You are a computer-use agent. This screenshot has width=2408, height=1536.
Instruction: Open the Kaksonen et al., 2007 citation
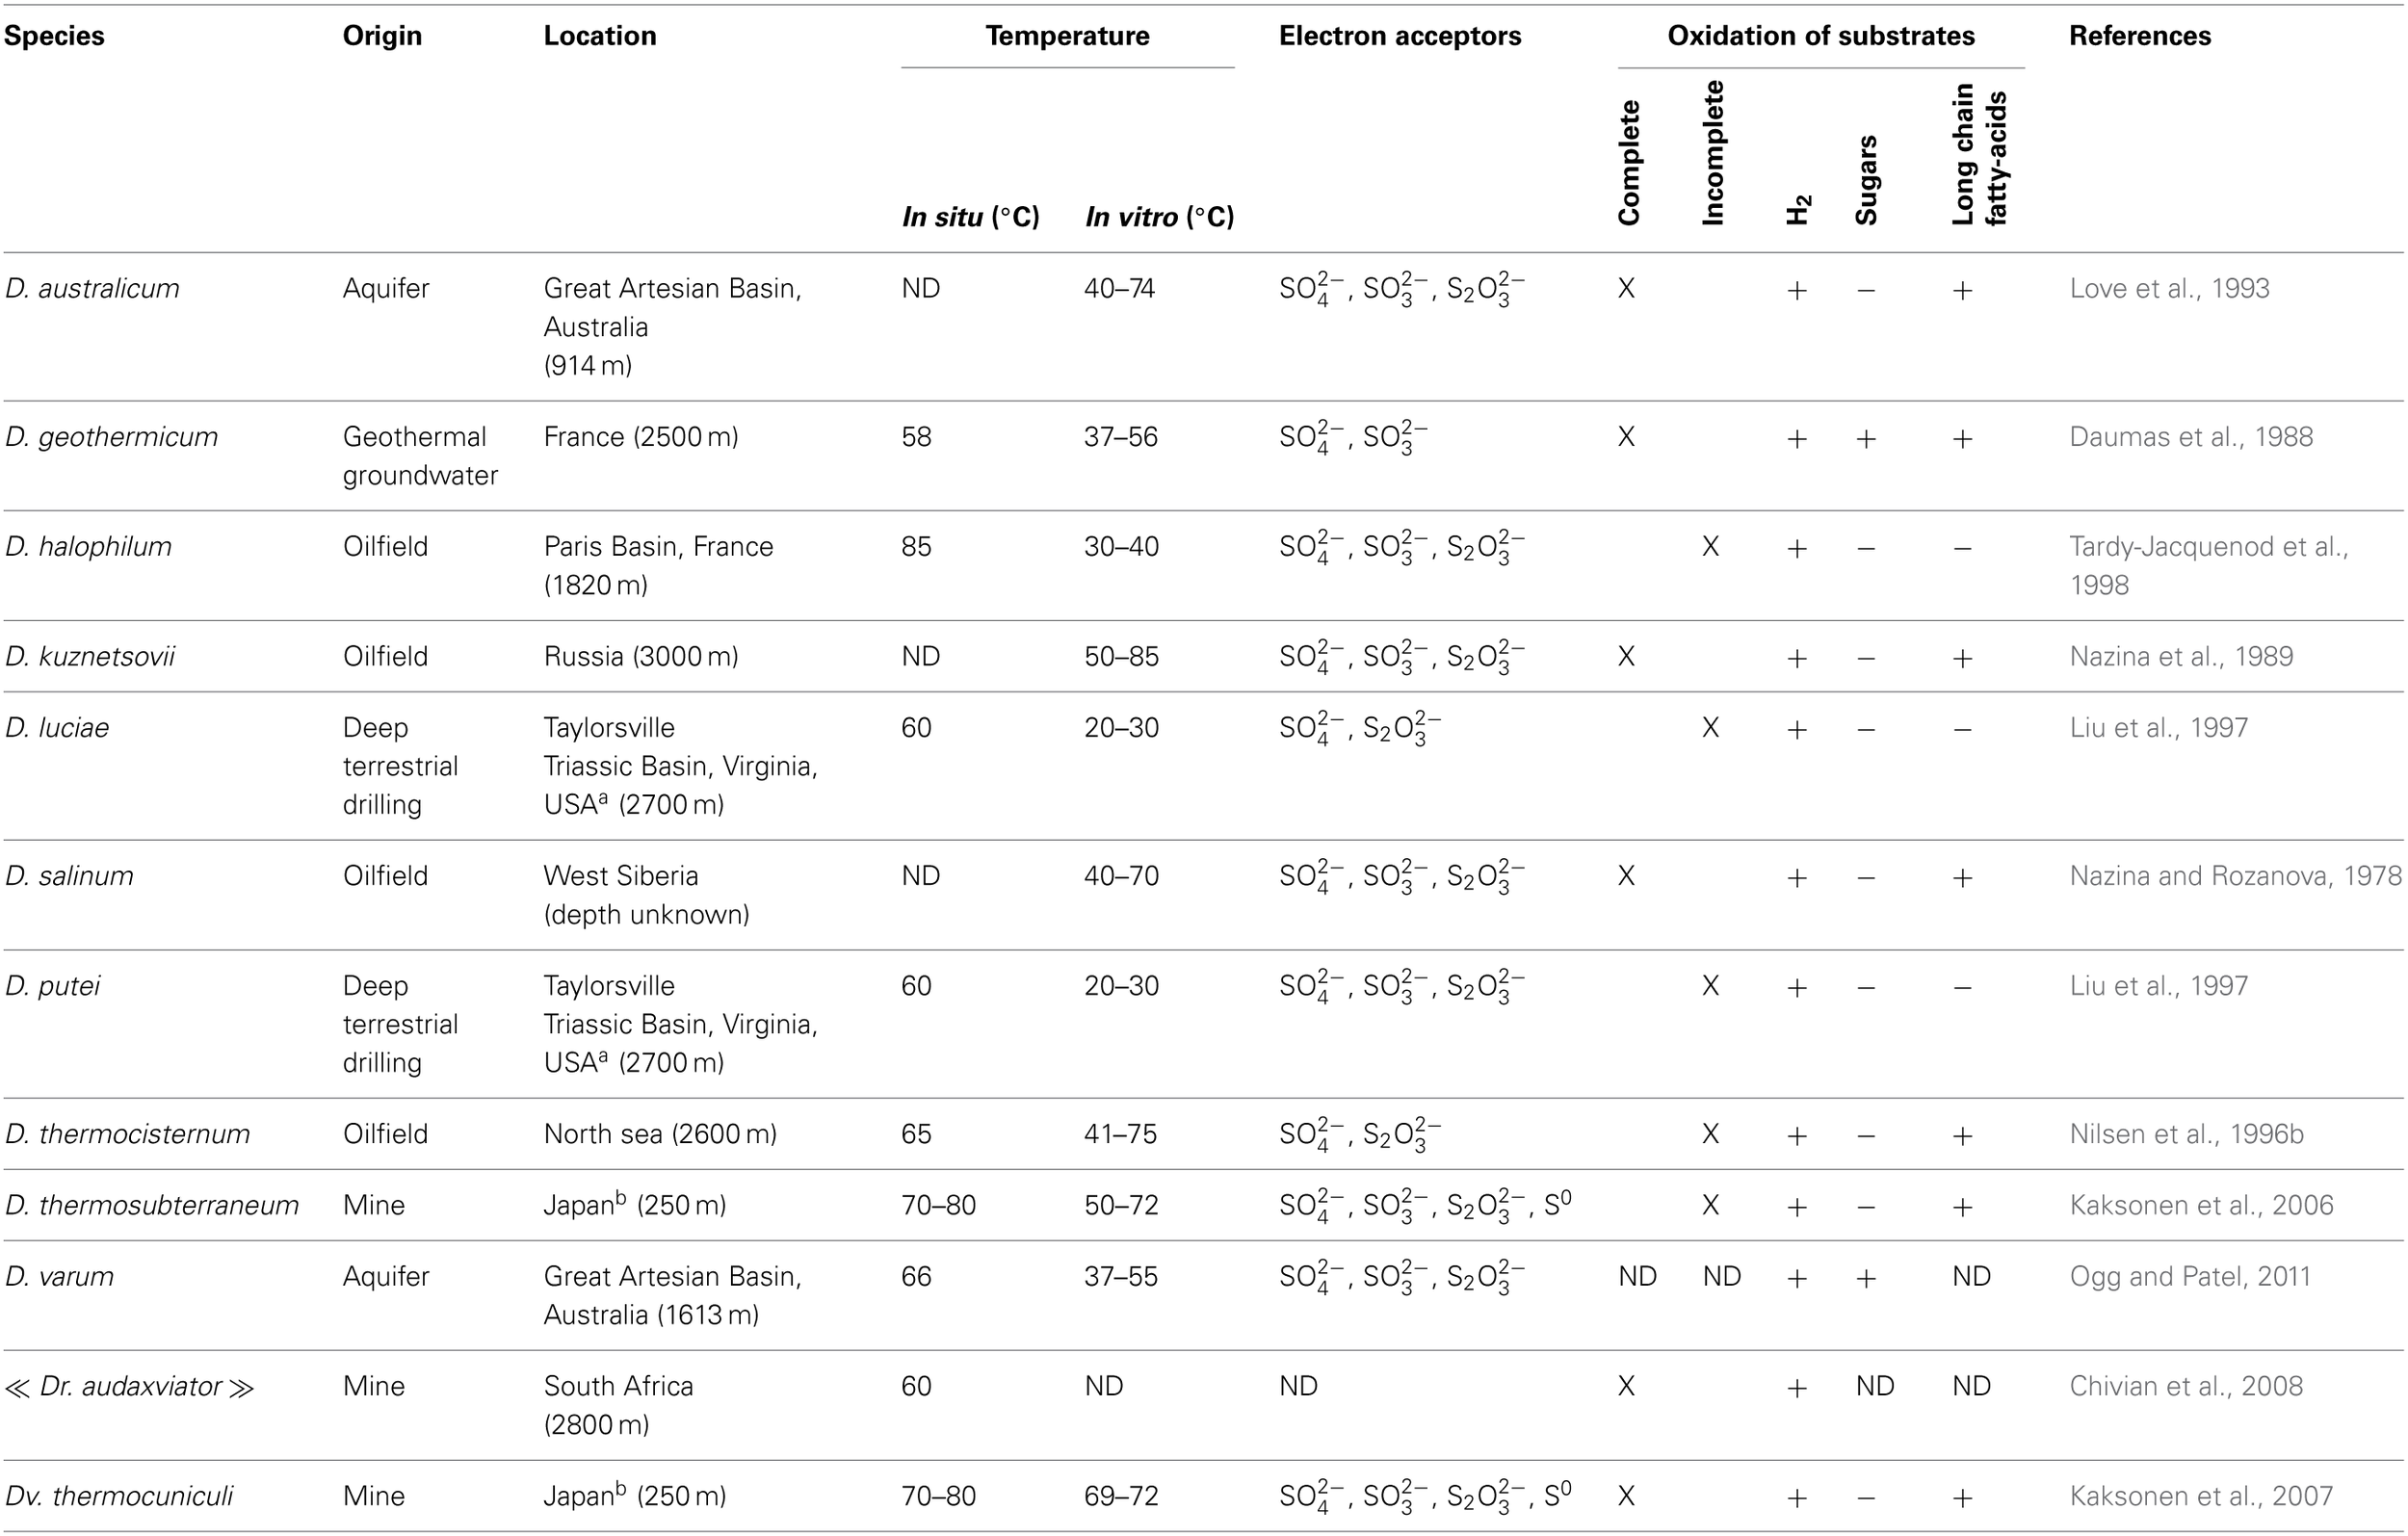click(2201, 1496)
